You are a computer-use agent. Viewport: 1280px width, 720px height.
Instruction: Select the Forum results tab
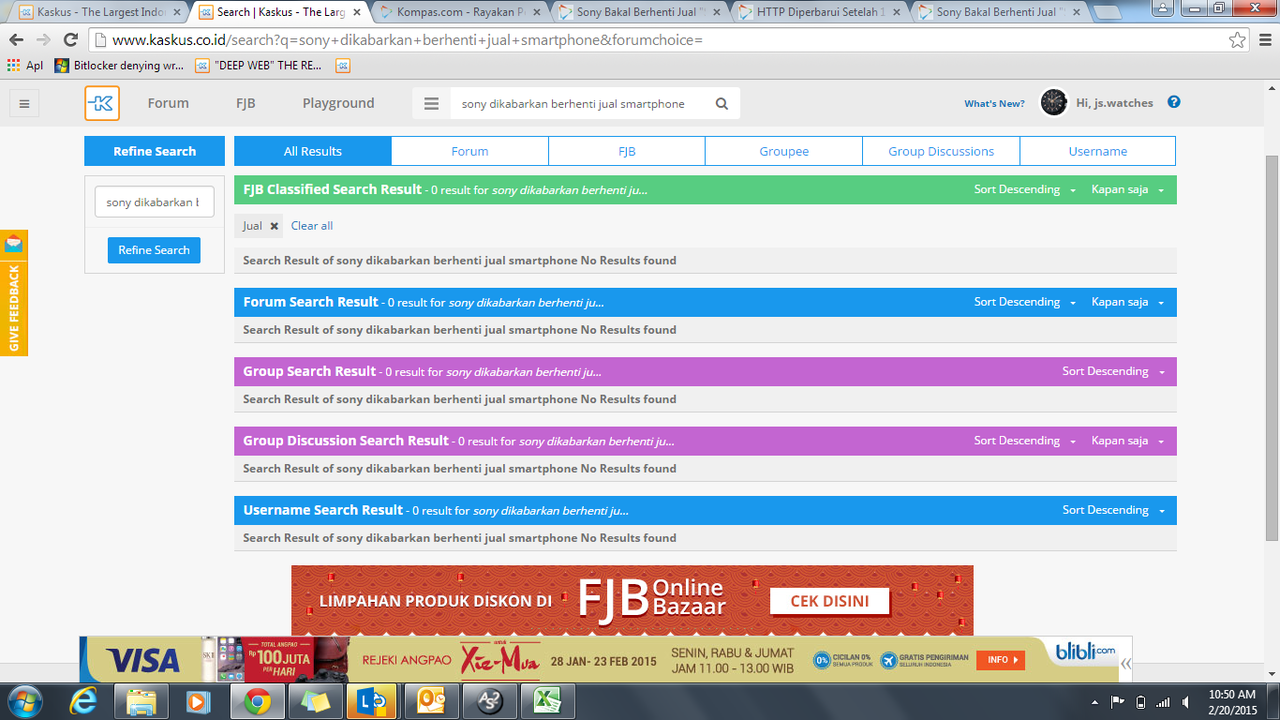470,151
